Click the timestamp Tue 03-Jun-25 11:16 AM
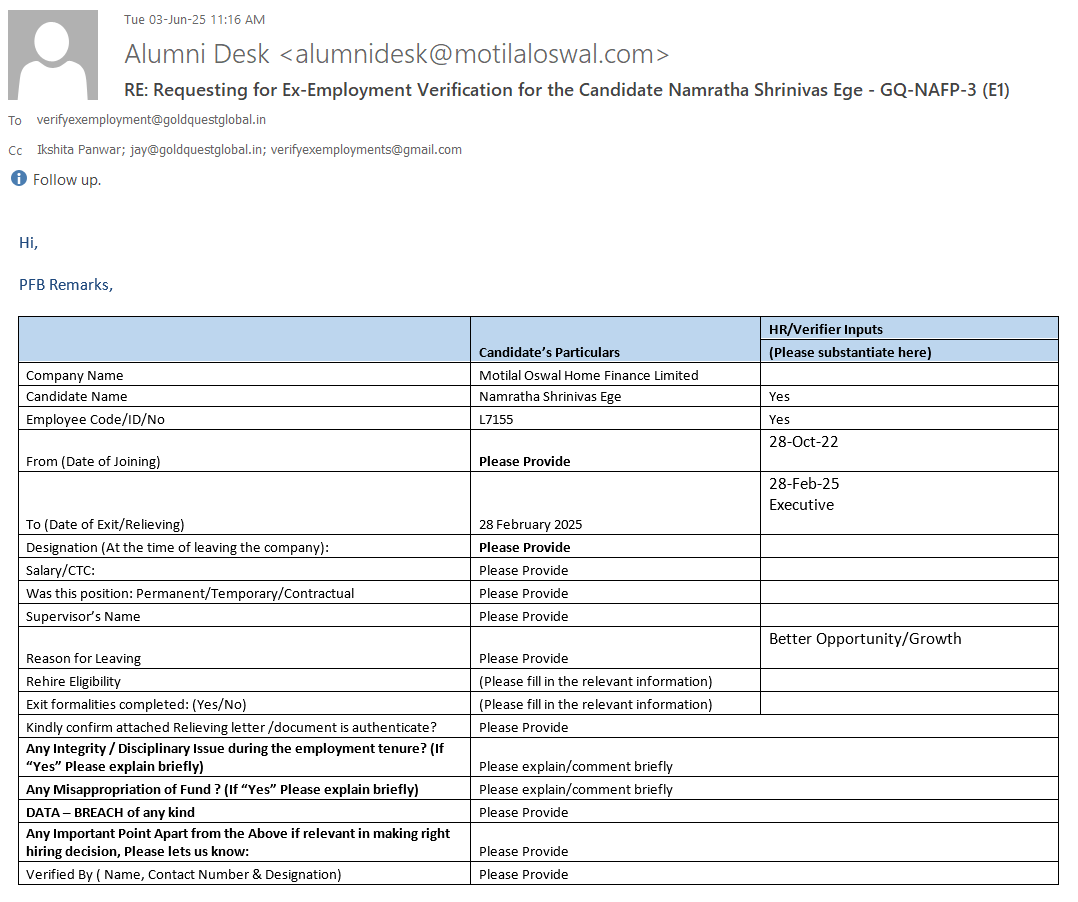Screen dimensions: 1078x902 [195, 19]
